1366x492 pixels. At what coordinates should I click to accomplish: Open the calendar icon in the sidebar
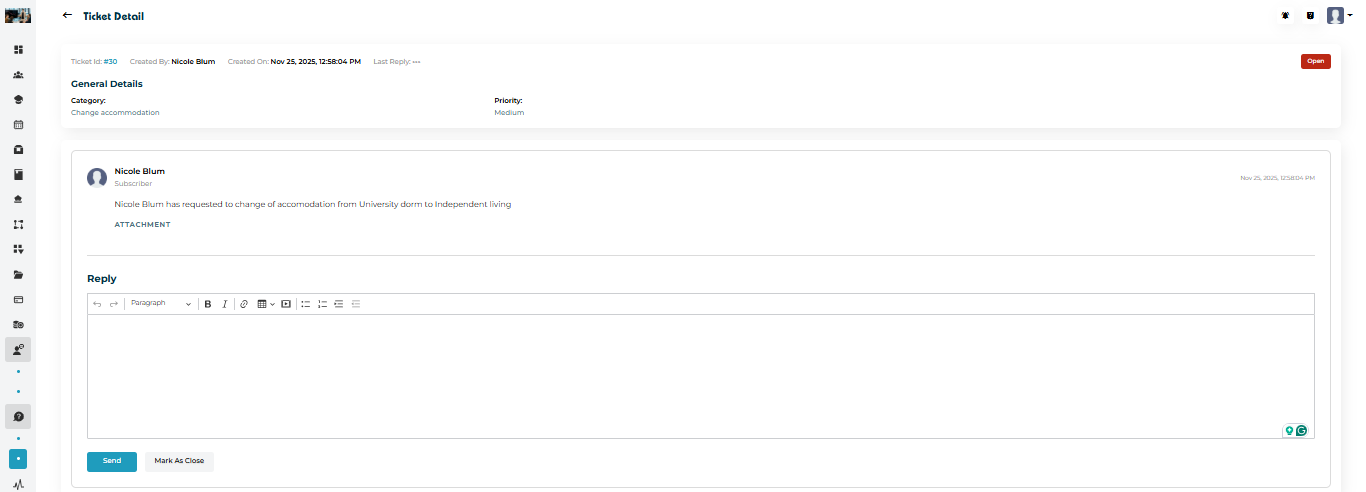point(18,125)
